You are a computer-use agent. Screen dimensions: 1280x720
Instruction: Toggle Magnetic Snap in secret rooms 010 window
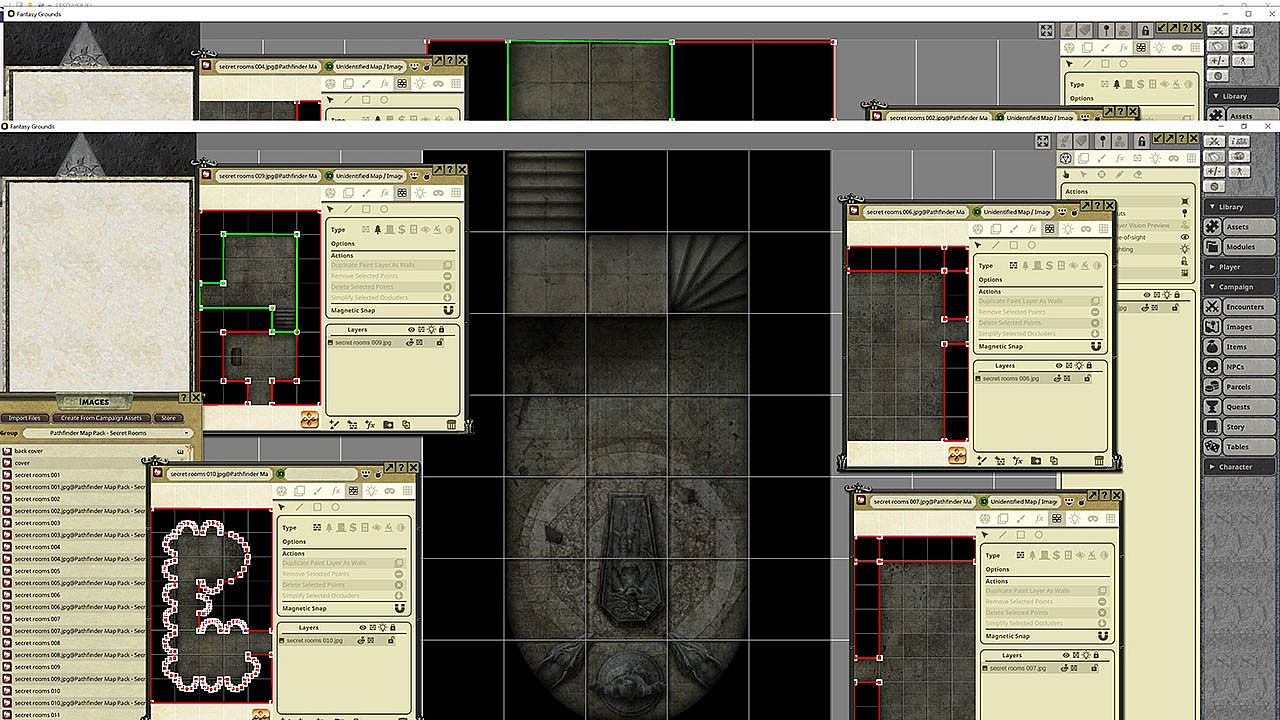[x=399, y=609]
